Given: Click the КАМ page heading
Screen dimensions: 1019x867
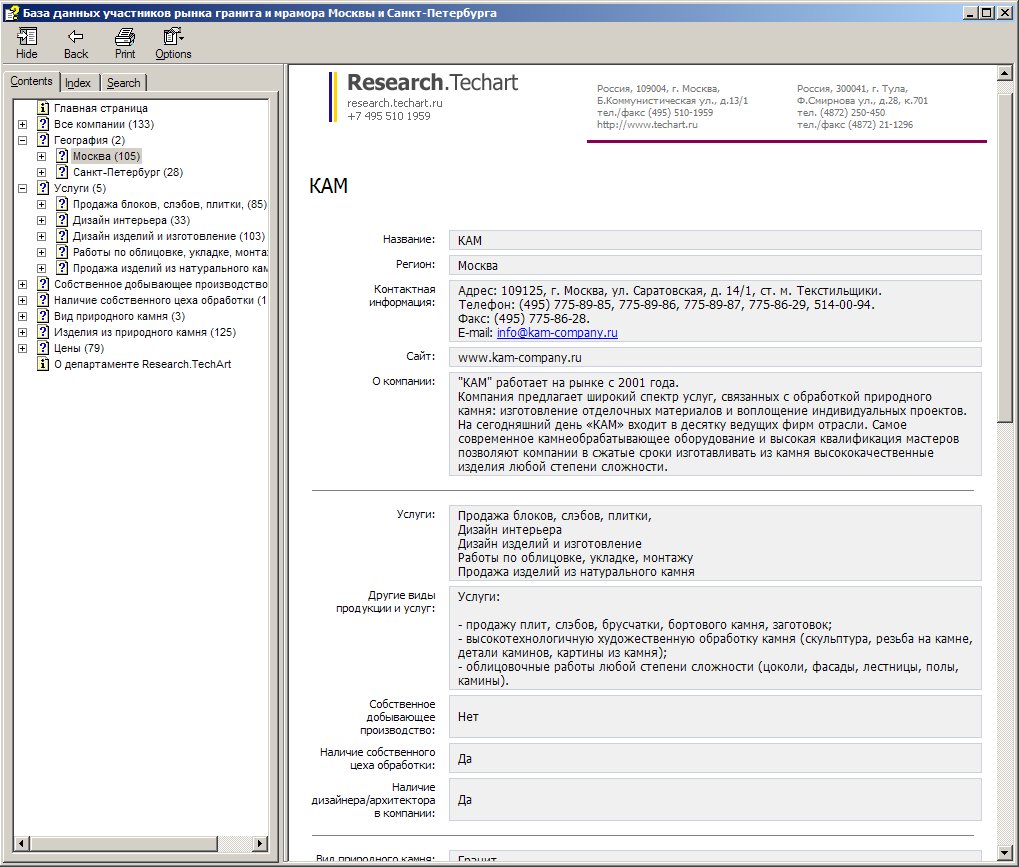Looking at the screenshot, I should [328, 186].
